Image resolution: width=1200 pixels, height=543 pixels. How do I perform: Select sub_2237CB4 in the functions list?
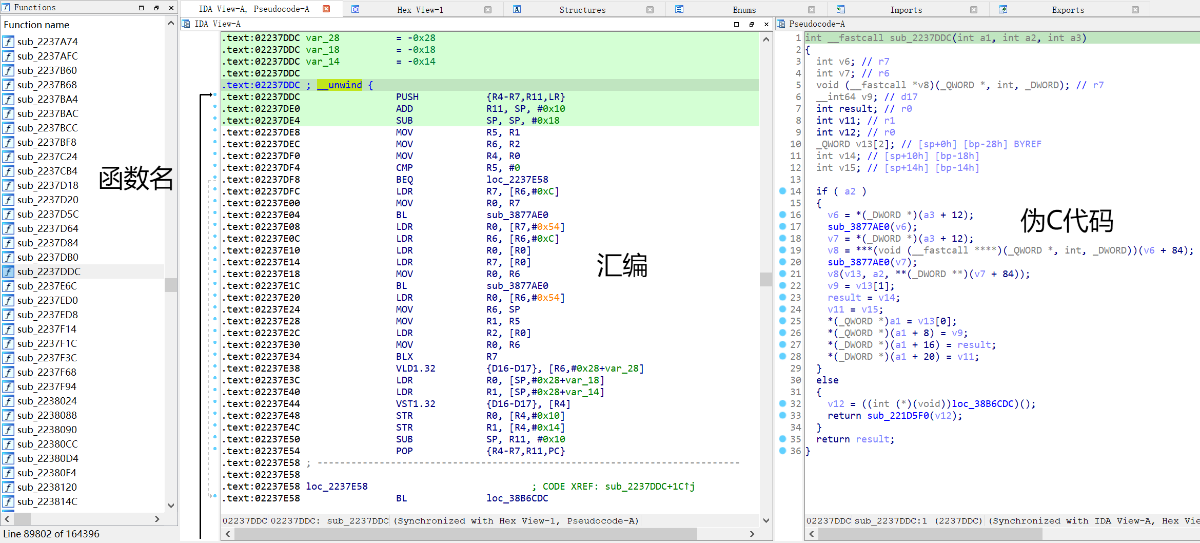[47, 171]
